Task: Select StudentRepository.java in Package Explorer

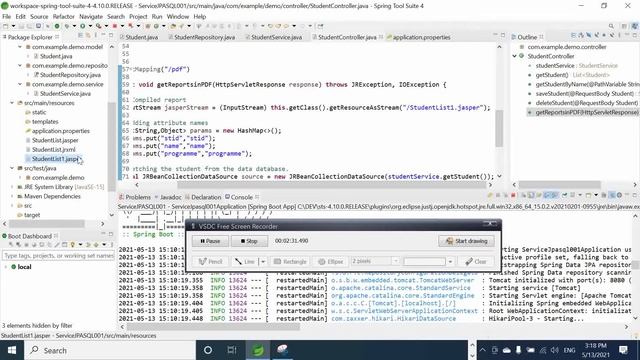Action: 70,75
